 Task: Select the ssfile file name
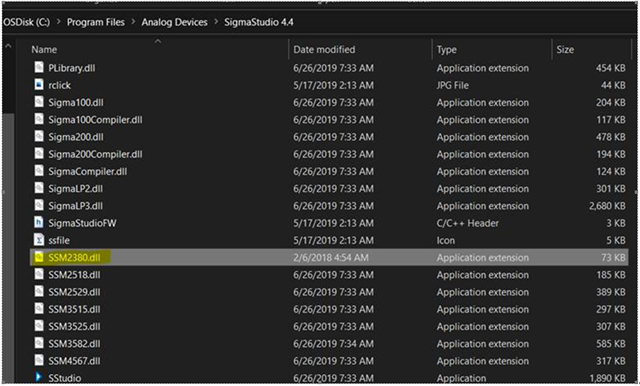59,240
